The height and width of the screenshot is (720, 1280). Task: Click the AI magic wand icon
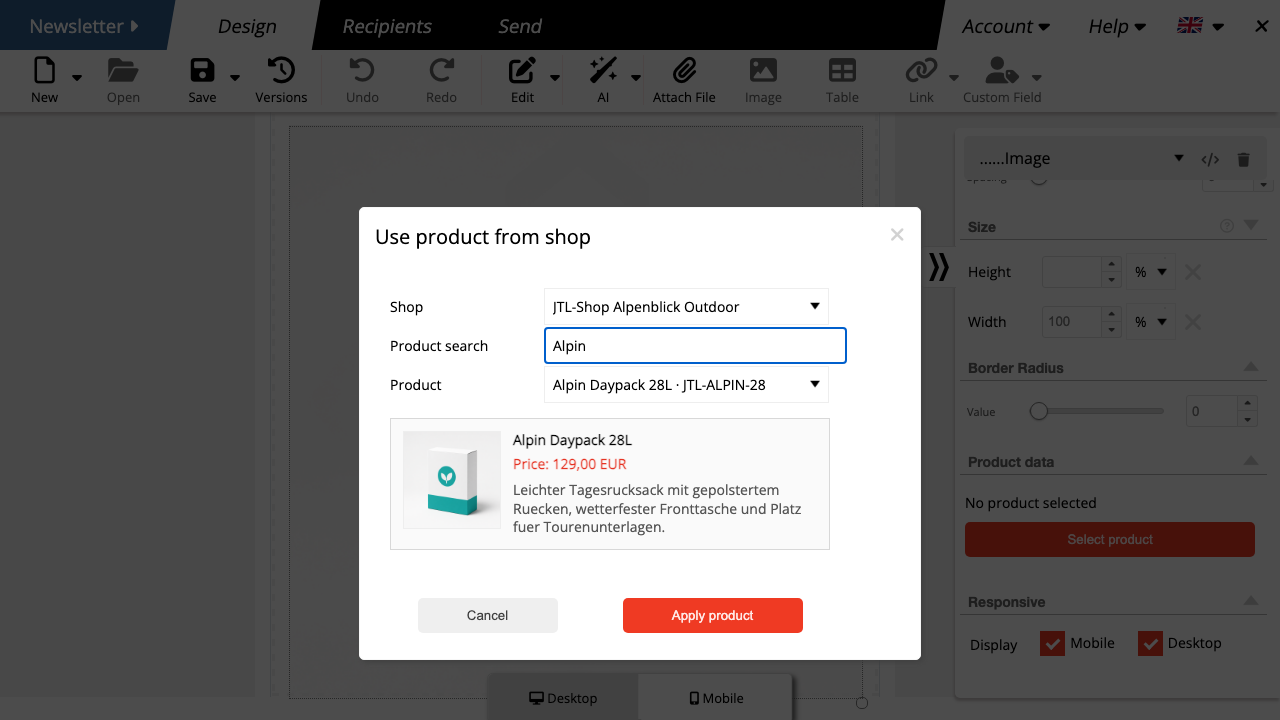603,70
